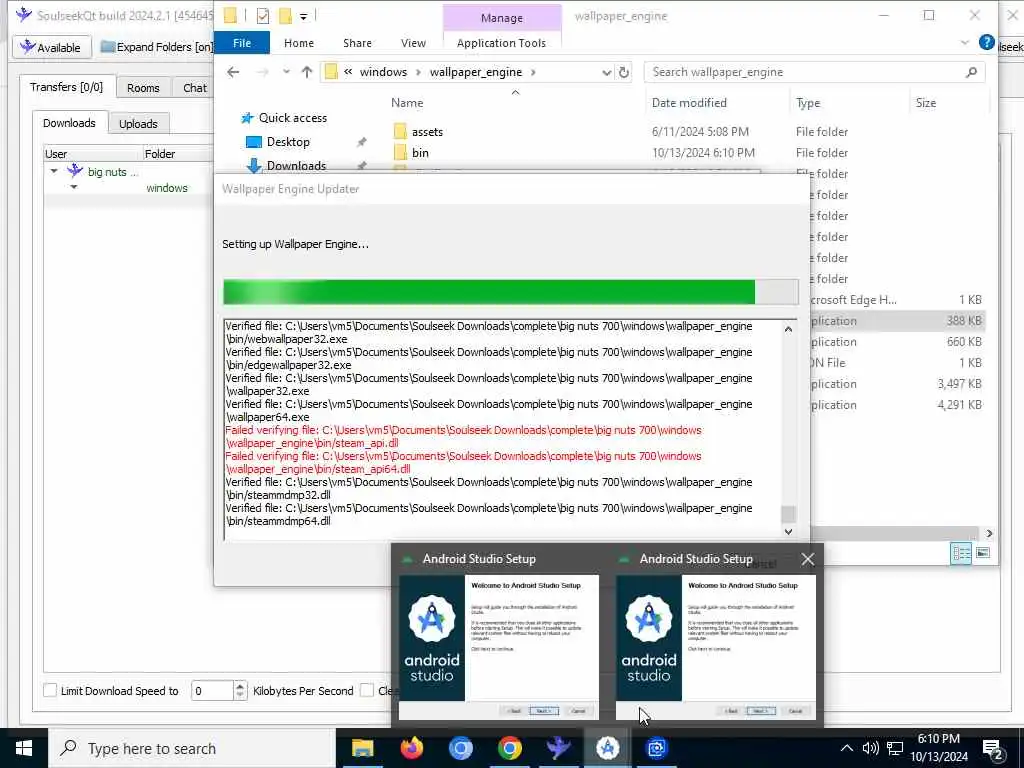Viewport: 1024px width, 768px height.
Task: Click the properties checkmark in Explorer title bar
Action: click(x=263, y=16)
